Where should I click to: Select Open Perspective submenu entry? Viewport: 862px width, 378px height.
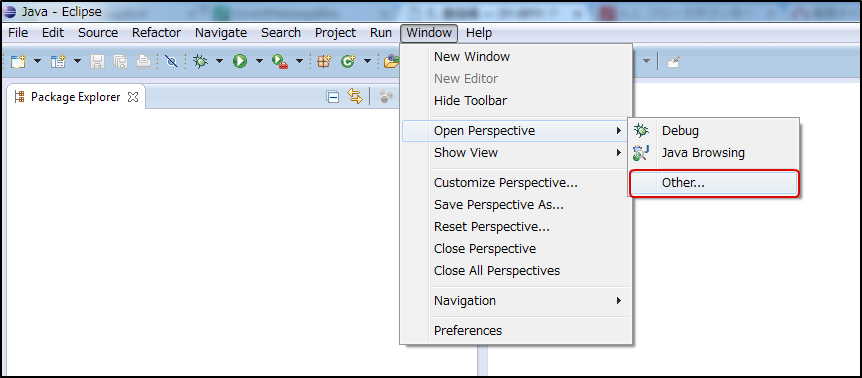tap(516, 131)
